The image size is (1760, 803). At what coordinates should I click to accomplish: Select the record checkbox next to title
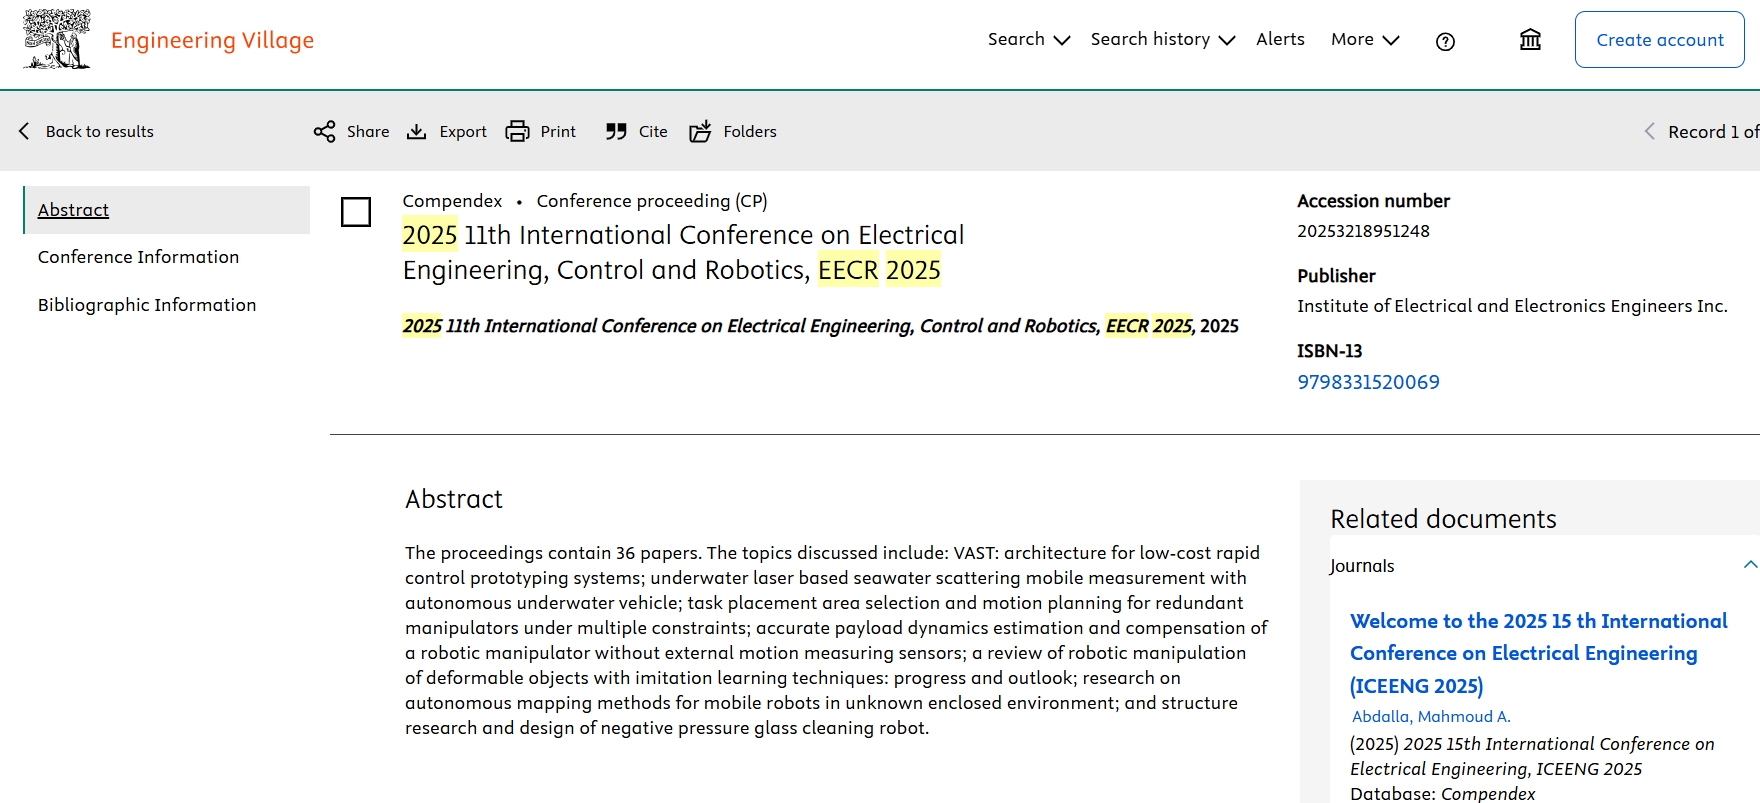[x=356, y=212]
